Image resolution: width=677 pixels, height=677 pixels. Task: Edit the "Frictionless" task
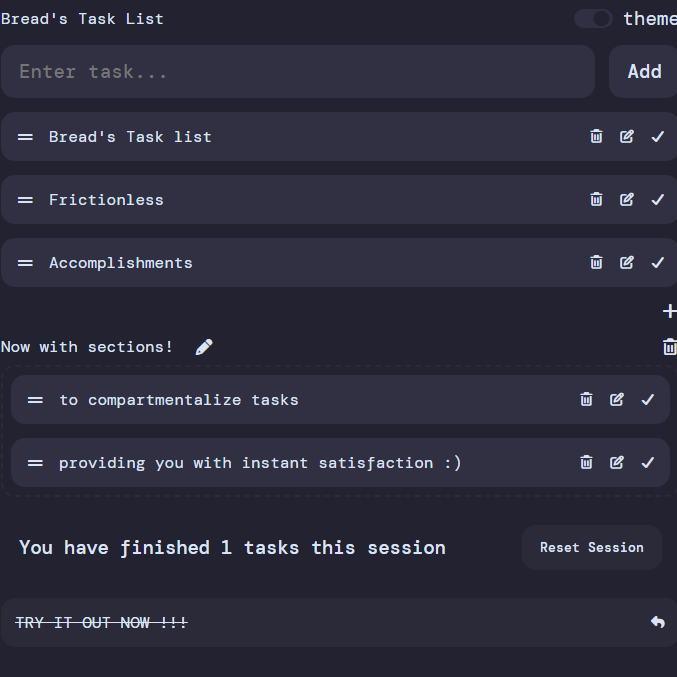(627, 200)
